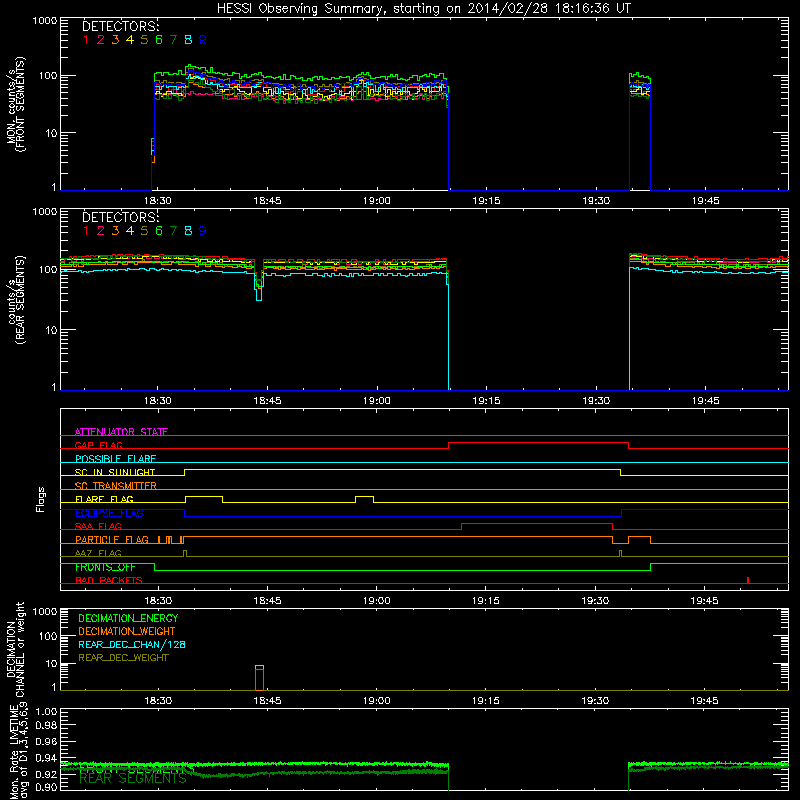The height and width of the screenshot is (800, 800).
Task: Click the 19:00 tick under the Flags panel
Action: point(377,601)
